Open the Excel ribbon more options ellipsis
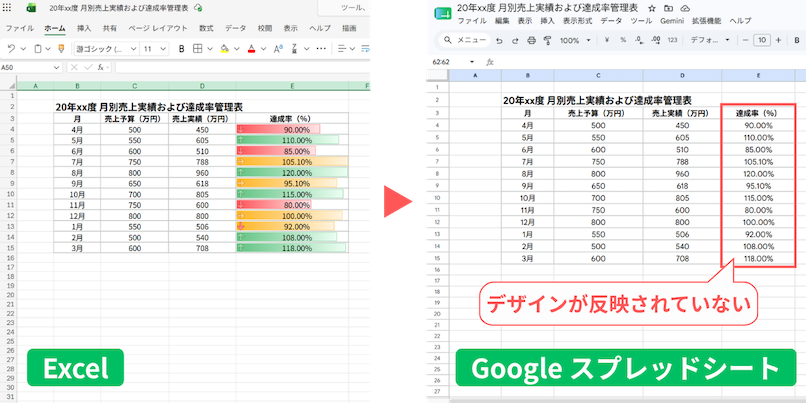806x403 pixels. point(321,49)
